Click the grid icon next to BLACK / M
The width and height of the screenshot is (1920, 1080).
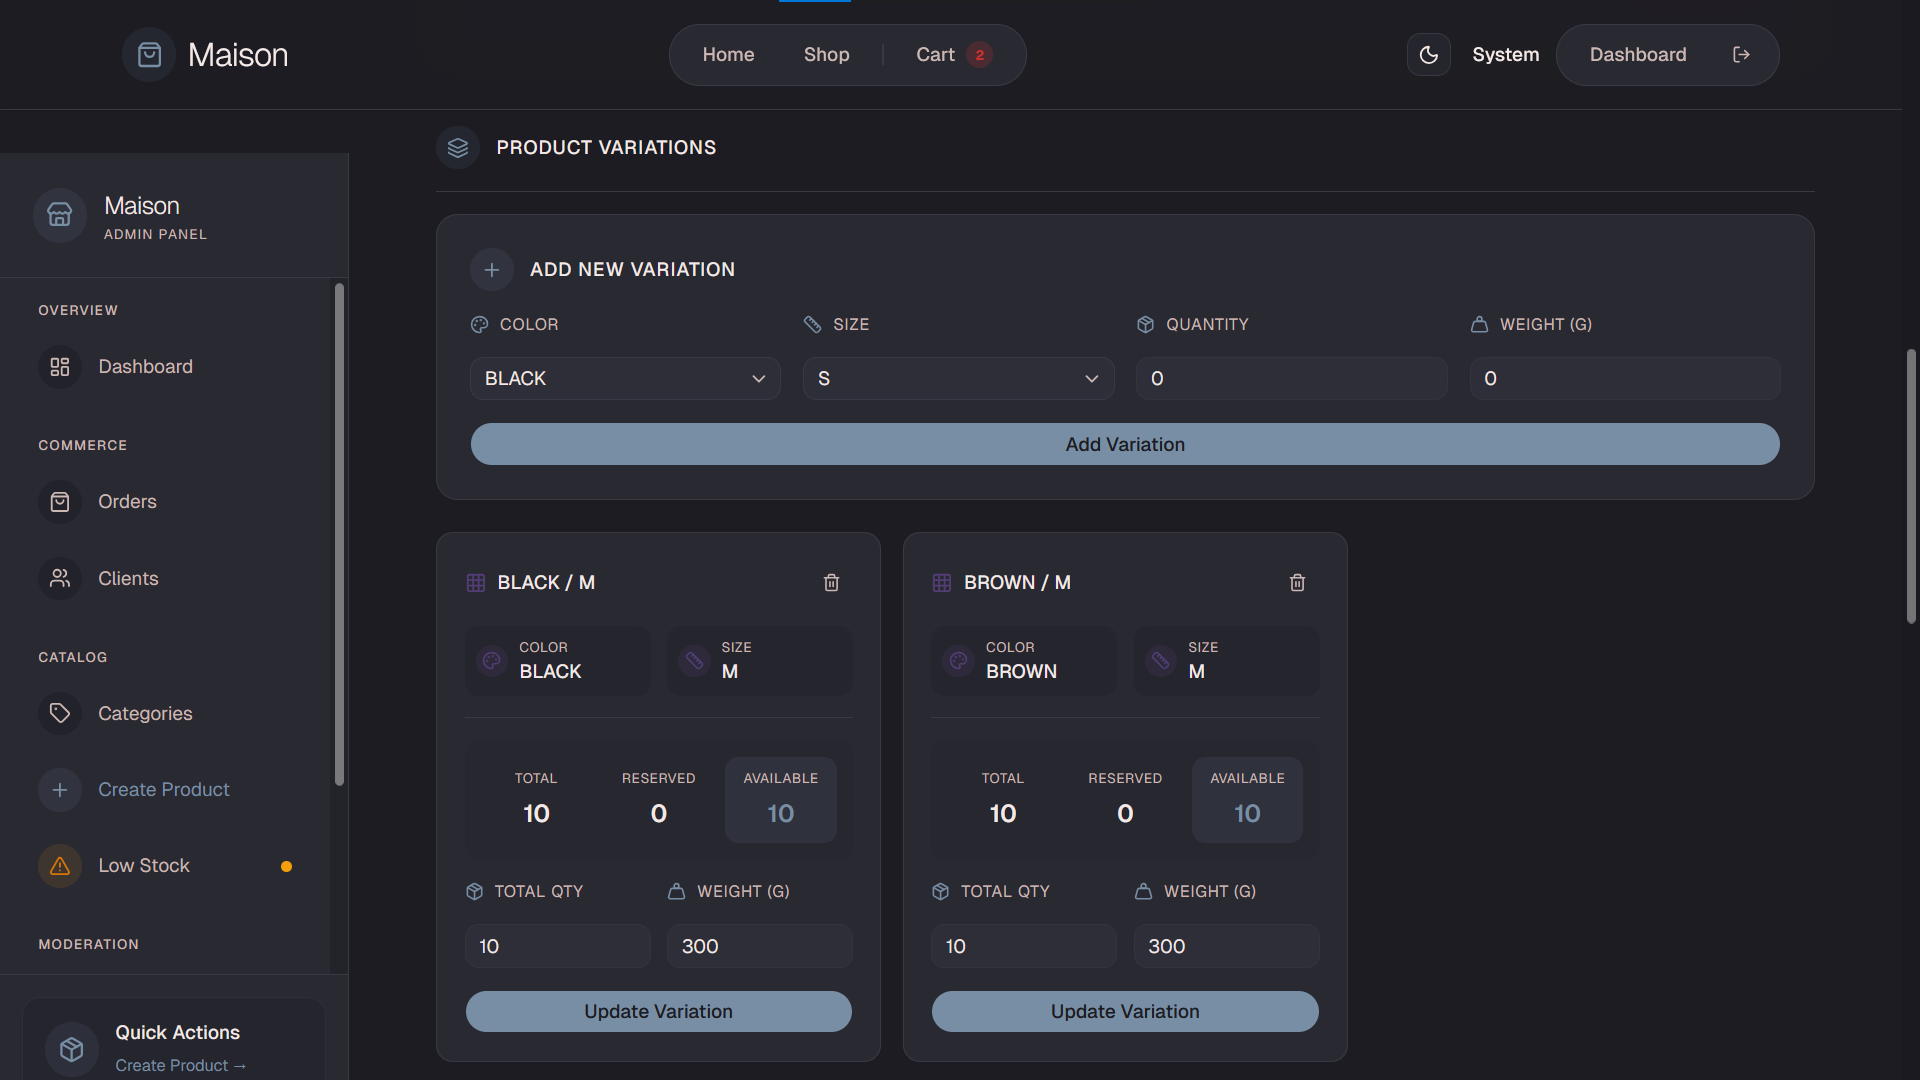[476, 583]
